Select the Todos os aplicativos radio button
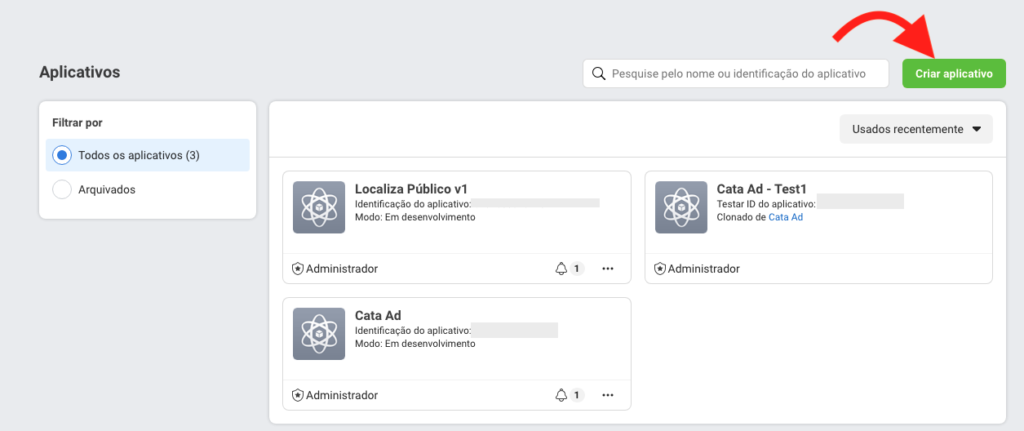Screen dimensions: 1024x431 [62, 155]
